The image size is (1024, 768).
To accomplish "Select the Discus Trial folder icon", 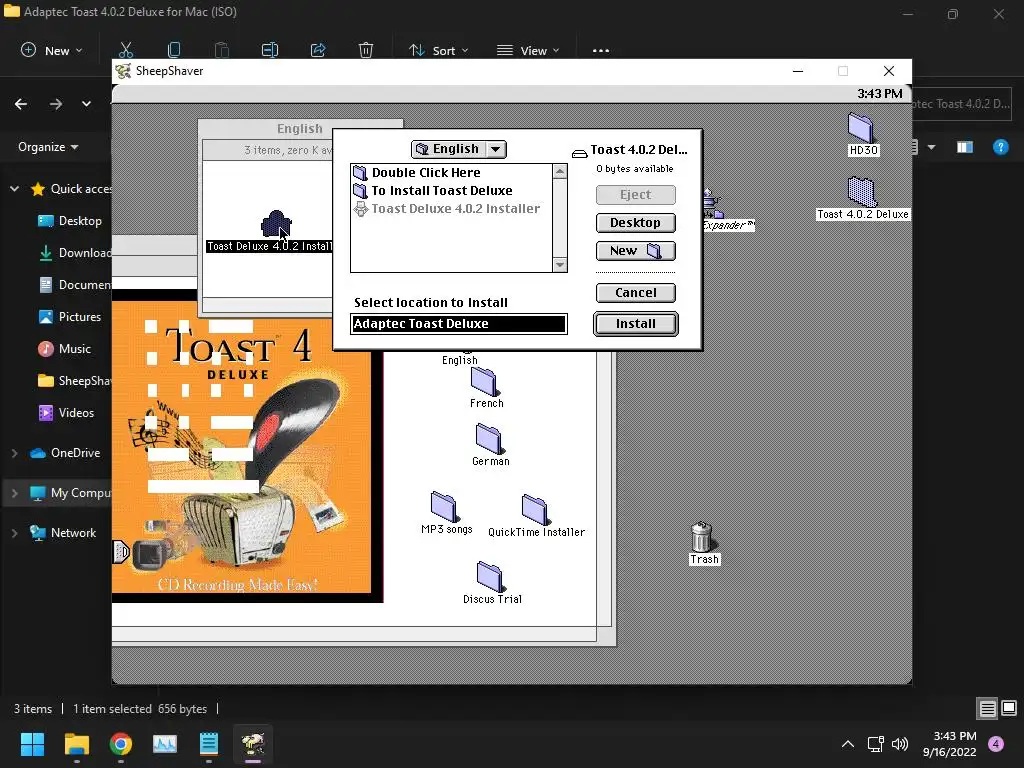I will point(490,577).
